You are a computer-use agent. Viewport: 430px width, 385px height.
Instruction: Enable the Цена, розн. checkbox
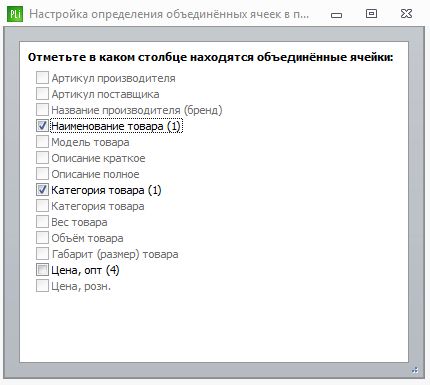coord(42,286)
